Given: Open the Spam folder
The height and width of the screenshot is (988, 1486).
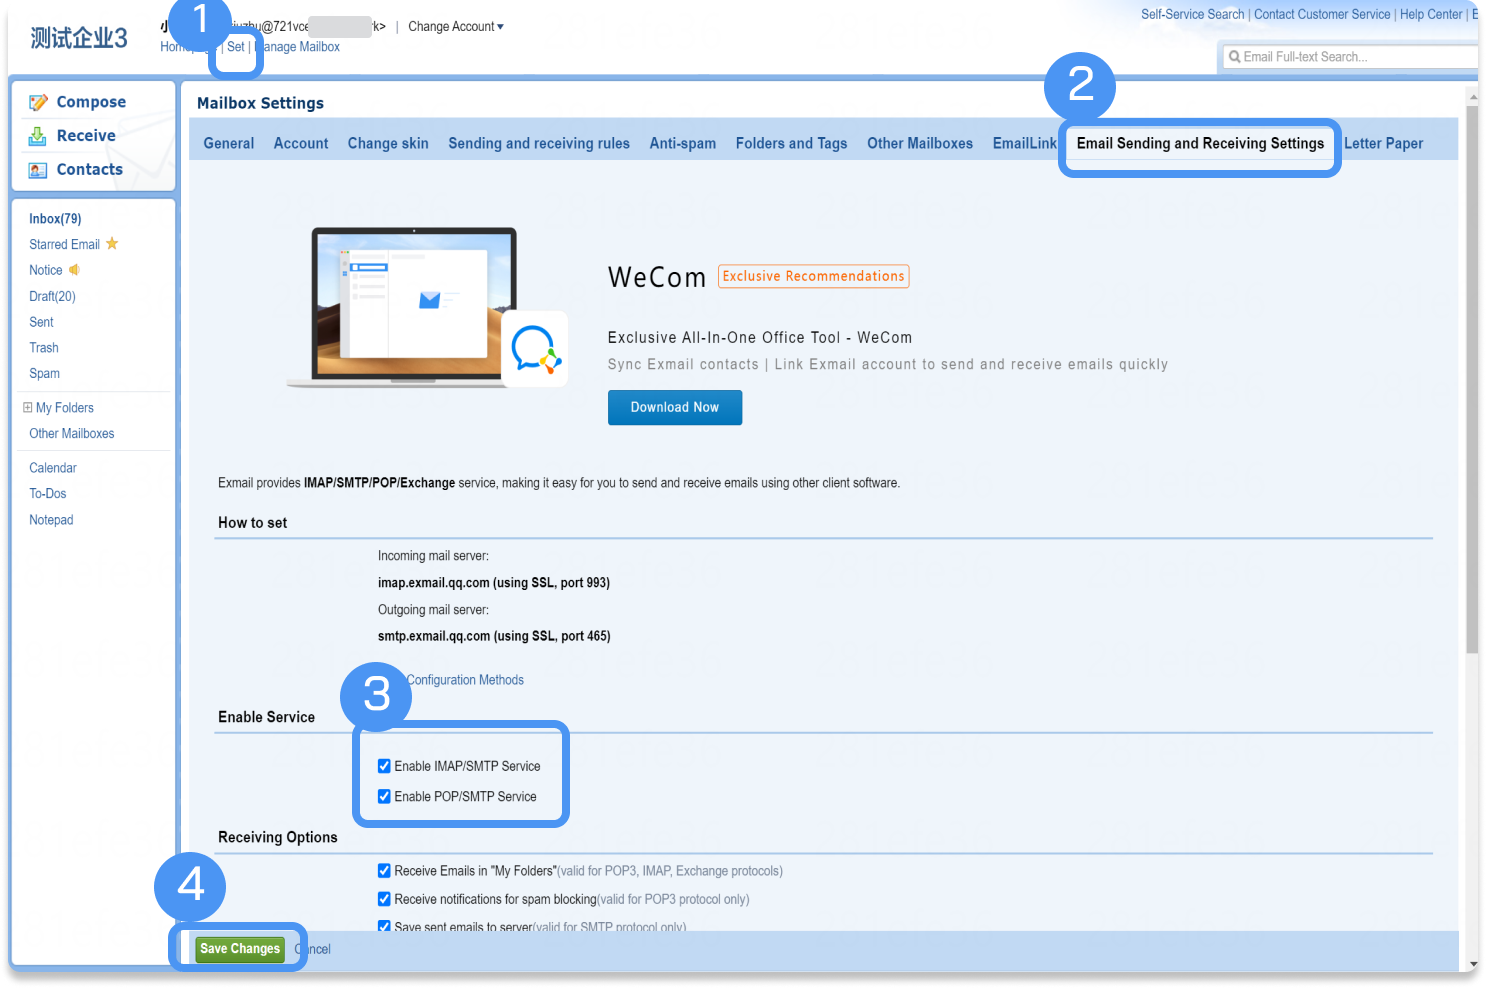Looking at the screenshot, I should pyautogui.click(x=45, y=373).
